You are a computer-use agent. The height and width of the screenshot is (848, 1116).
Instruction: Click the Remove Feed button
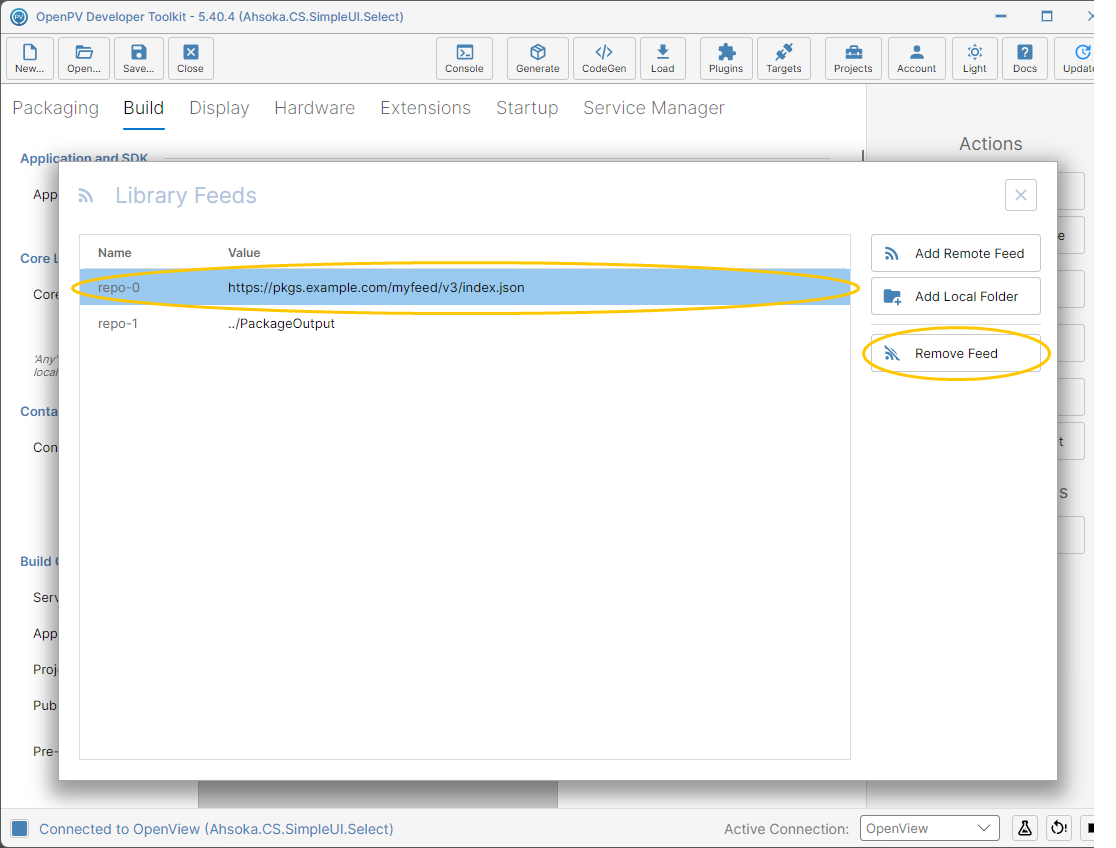click(x=955, y=353)
